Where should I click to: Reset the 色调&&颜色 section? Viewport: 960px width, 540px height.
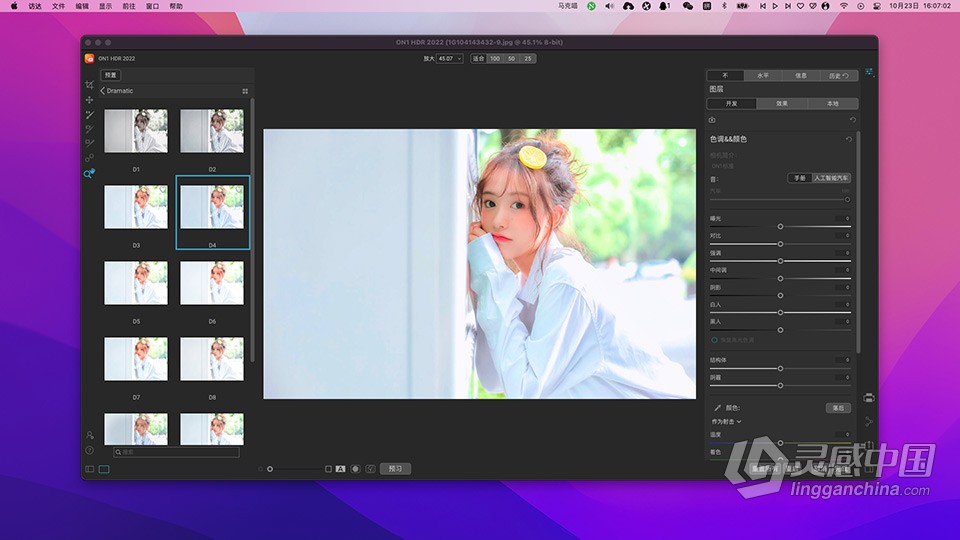coord(849,139)
